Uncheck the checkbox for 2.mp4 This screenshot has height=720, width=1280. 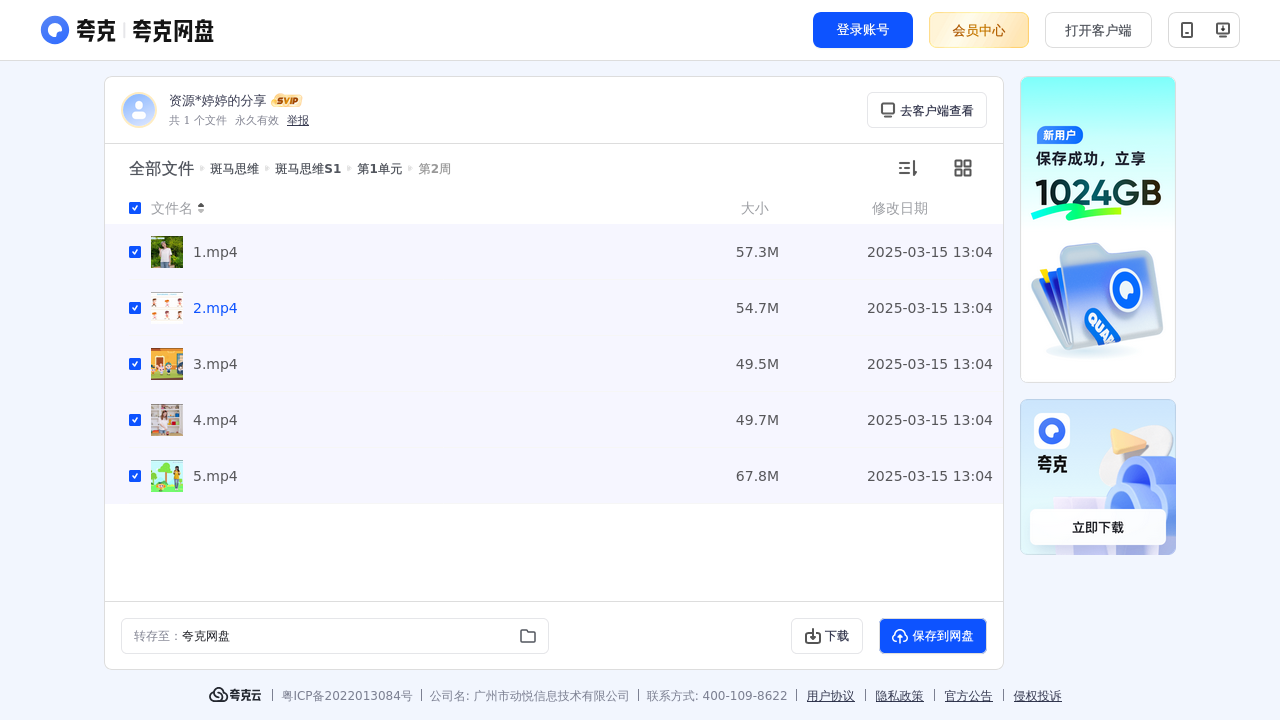pos(135,308)
